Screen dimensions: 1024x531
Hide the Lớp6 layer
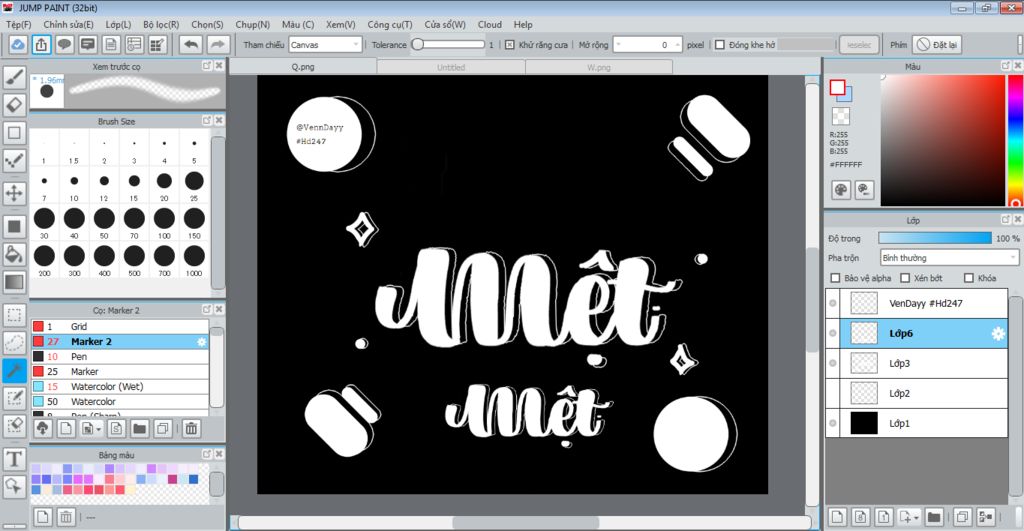833,333
